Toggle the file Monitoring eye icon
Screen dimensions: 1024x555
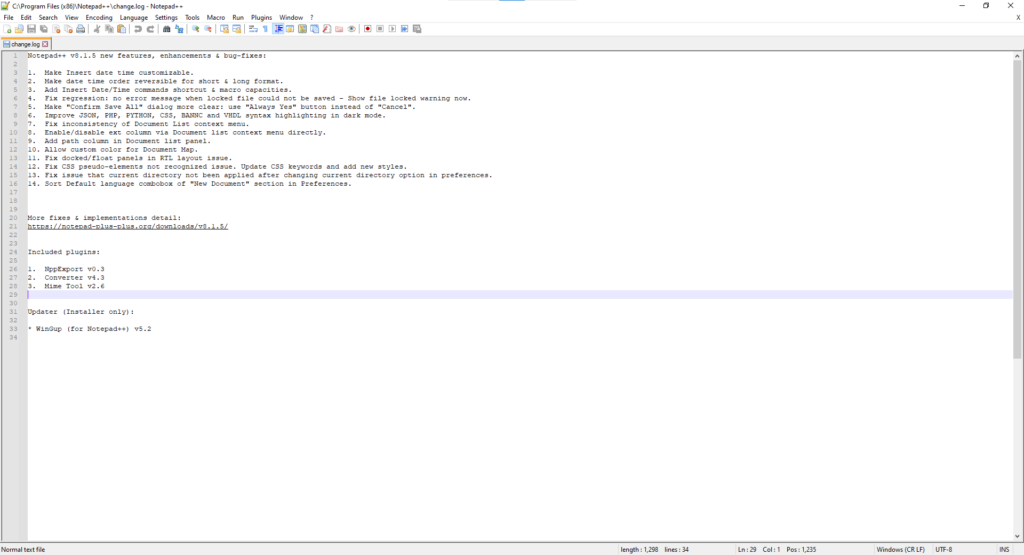click(351, 29)
